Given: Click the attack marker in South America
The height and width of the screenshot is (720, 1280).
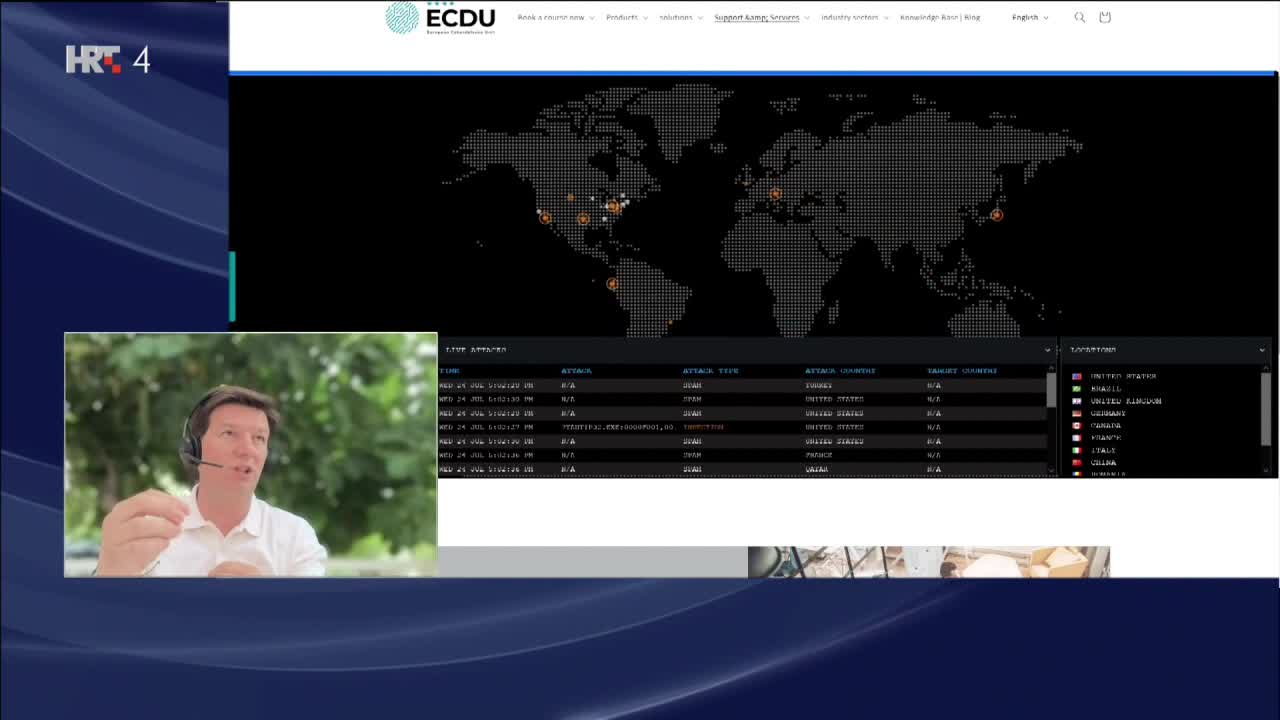Looking at the screenshot, I should click(612, 283).
